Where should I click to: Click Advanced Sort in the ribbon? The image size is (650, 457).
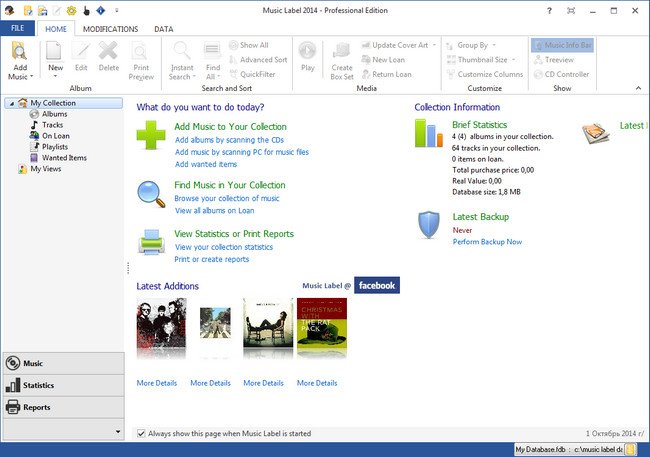(x=258, y=60)
